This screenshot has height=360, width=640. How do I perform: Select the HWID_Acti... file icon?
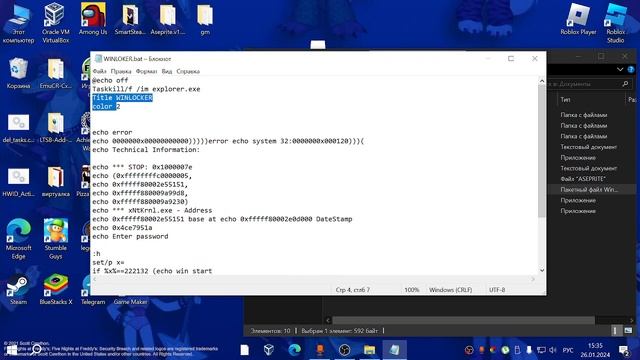[18, 182]
